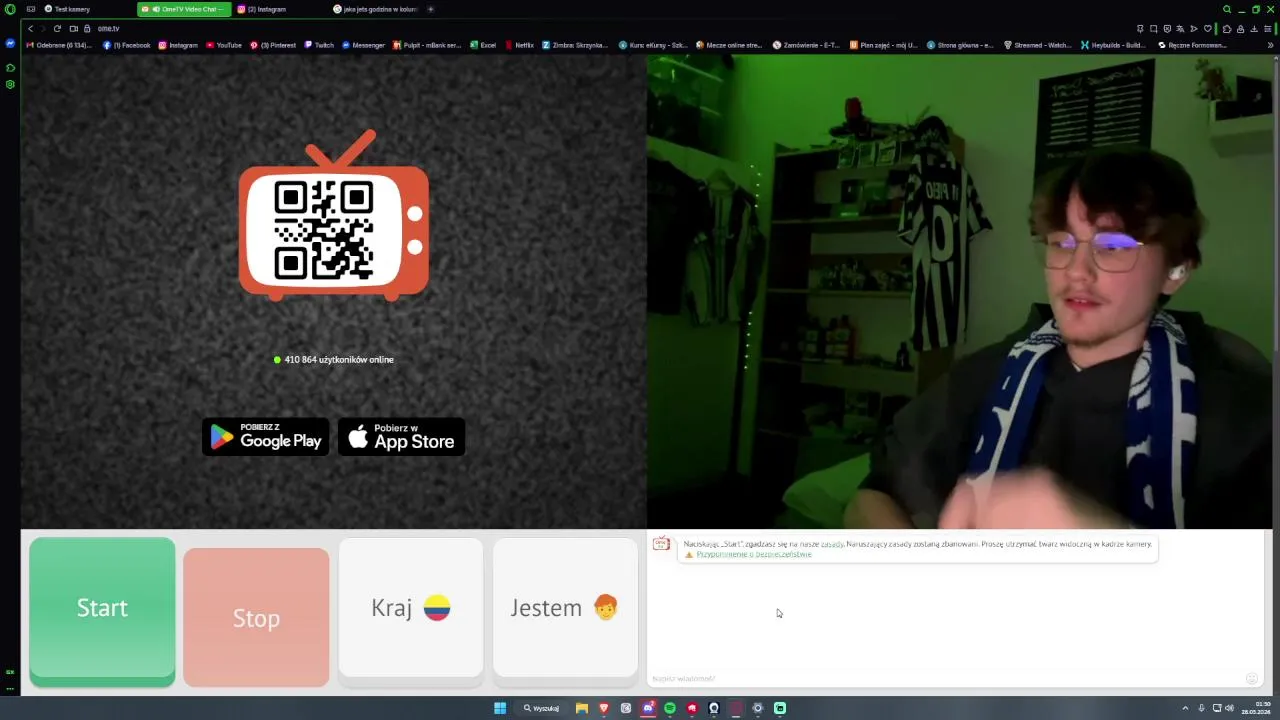Switch to the jaka jest godzina tab
Viewport: 1280px width, 720px height.
[375, 9]
